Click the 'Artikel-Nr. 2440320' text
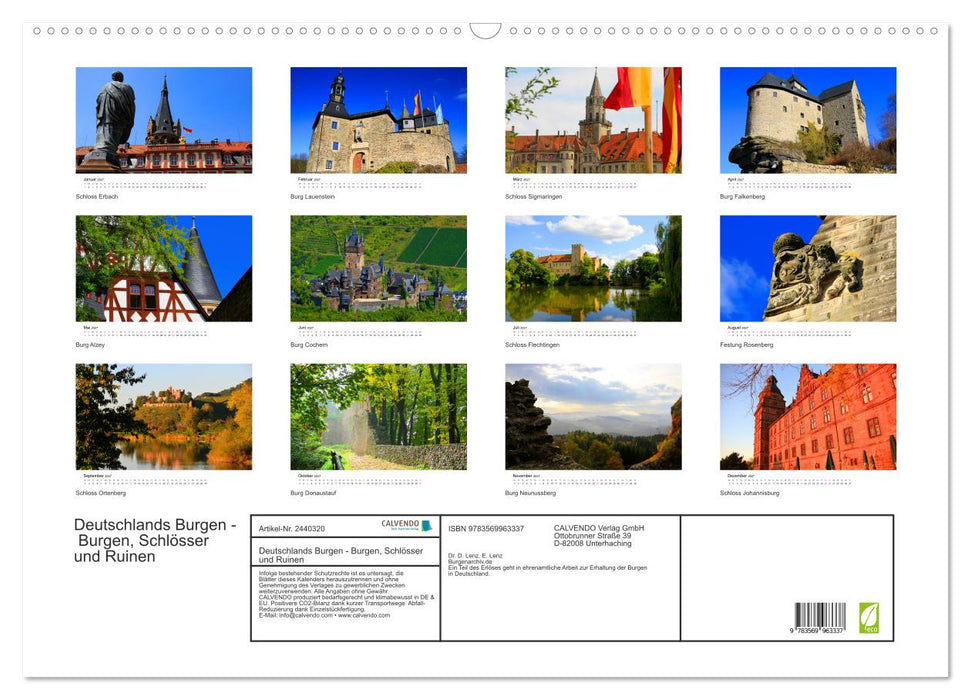Image resolution: width=971 pixels, height=700 pixels. (292, 528)
